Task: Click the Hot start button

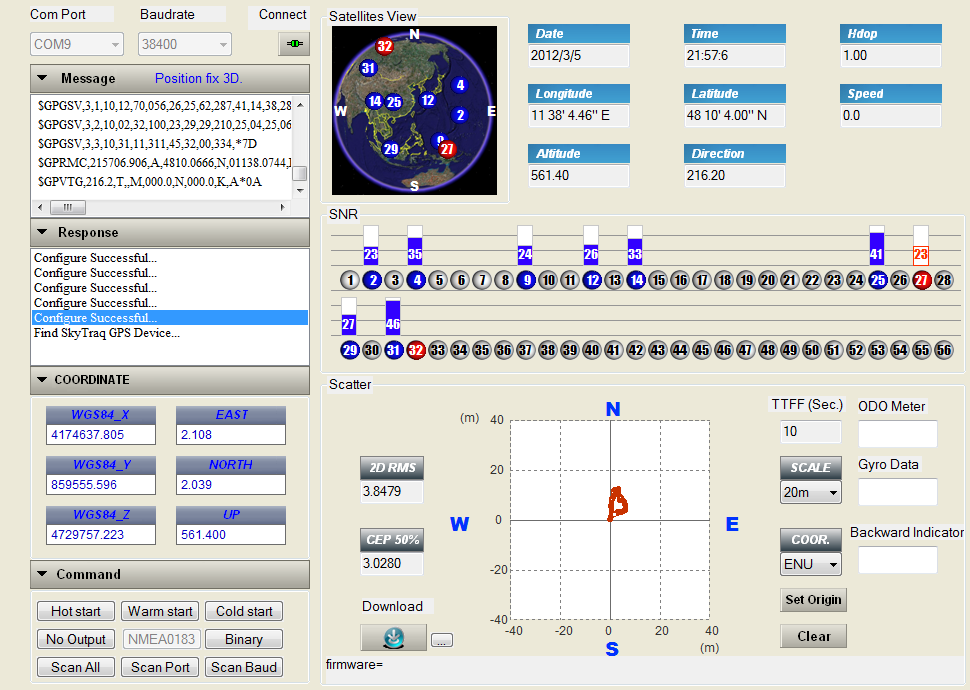Action: (75, 611)
